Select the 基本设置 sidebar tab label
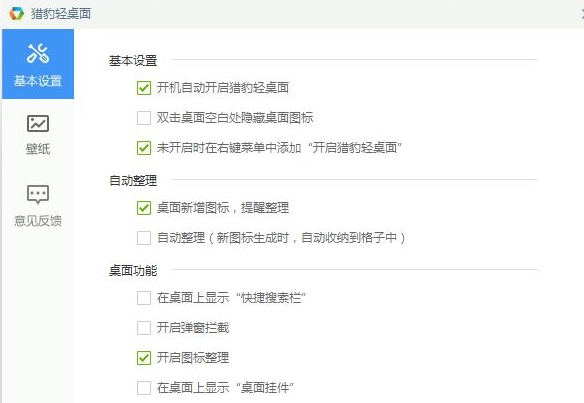Viewport: 584px width, 403px height. [x=38, y=81]
